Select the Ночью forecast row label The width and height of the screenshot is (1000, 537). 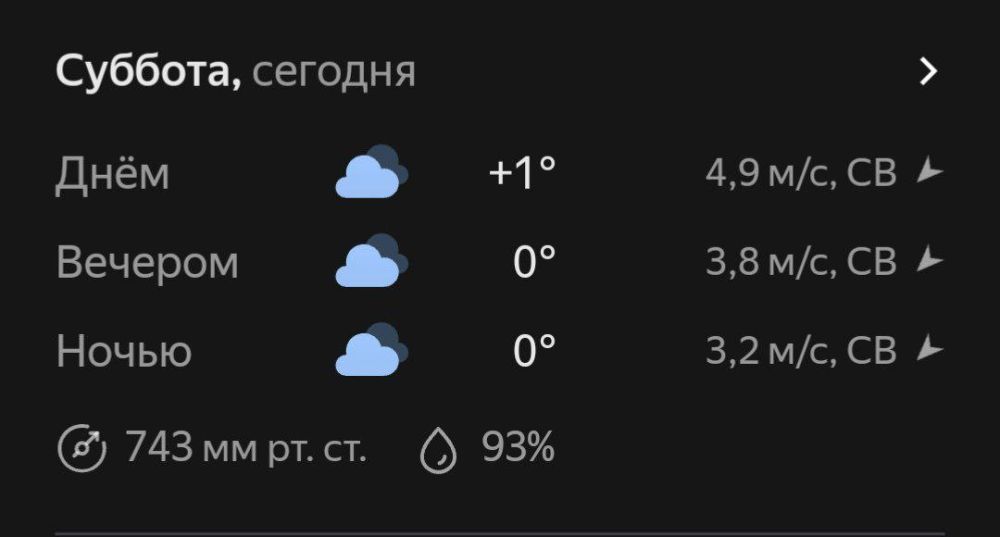click(124, 351)
